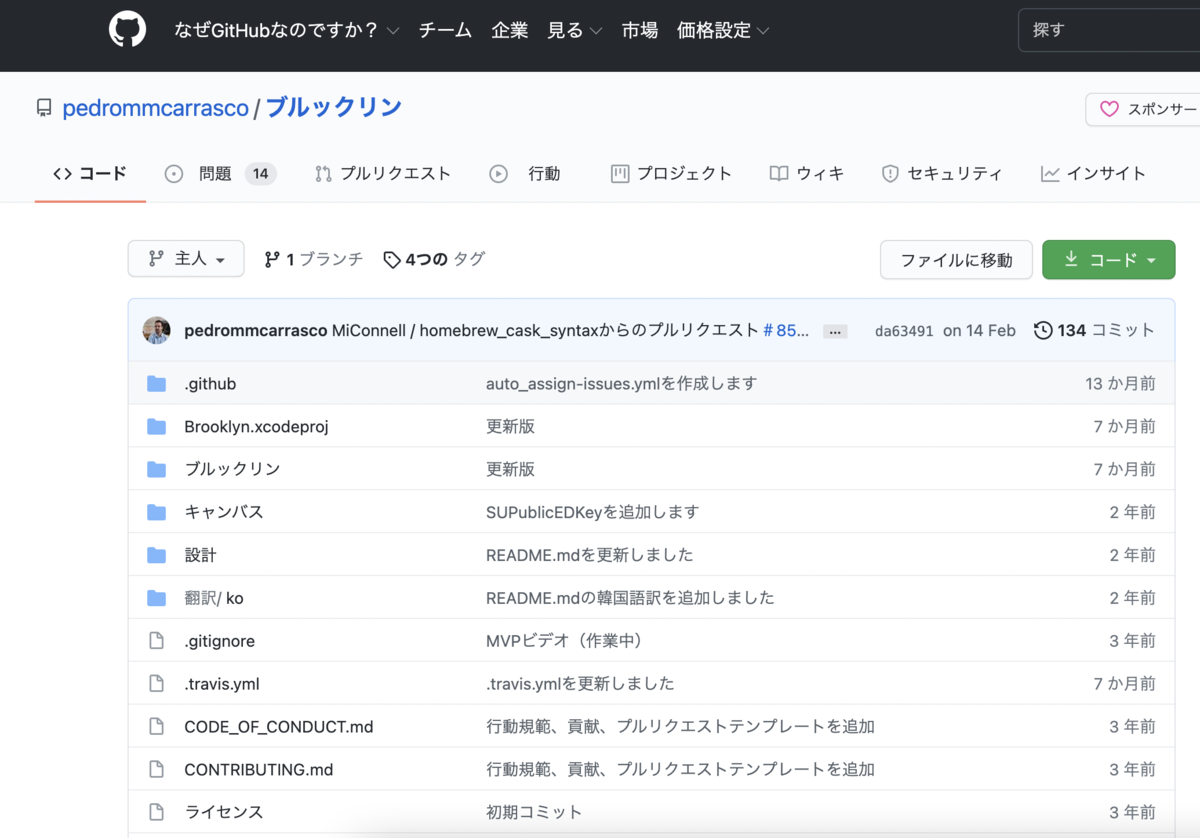
Task: Switch to the セキュリティ tab
Action: pos(942,174)
